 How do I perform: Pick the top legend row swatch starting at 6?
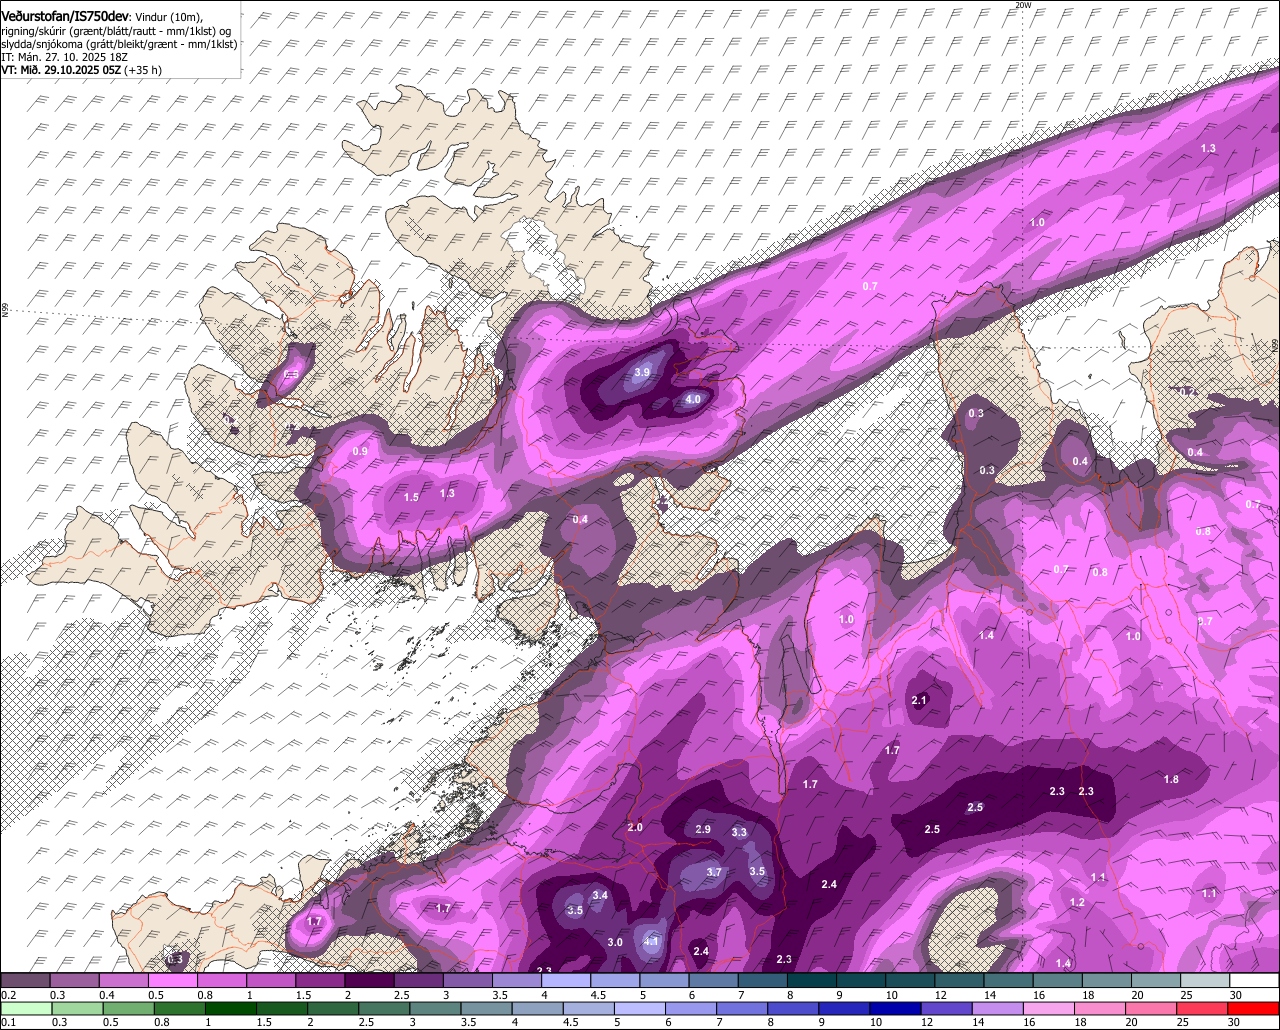(713, 981)
